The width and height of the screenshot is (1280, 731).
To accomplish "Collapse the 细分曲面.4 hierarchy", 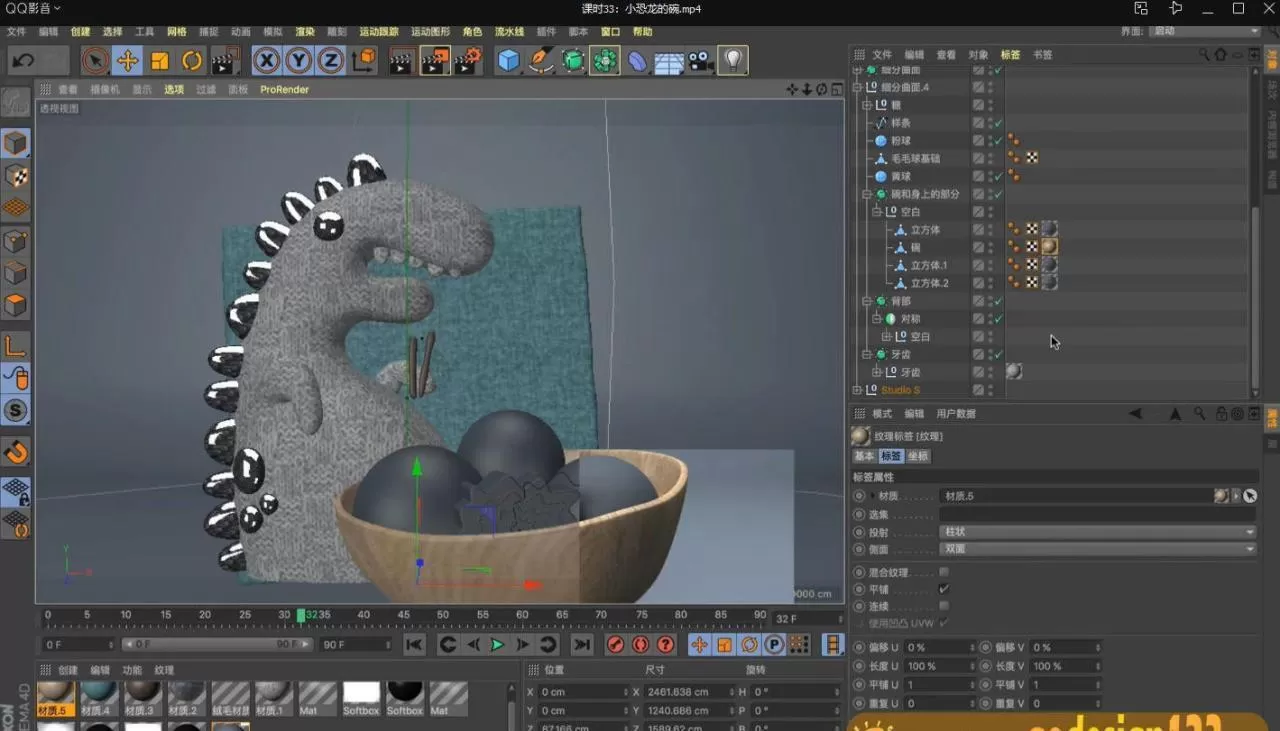I will click(x=858, y=87).
